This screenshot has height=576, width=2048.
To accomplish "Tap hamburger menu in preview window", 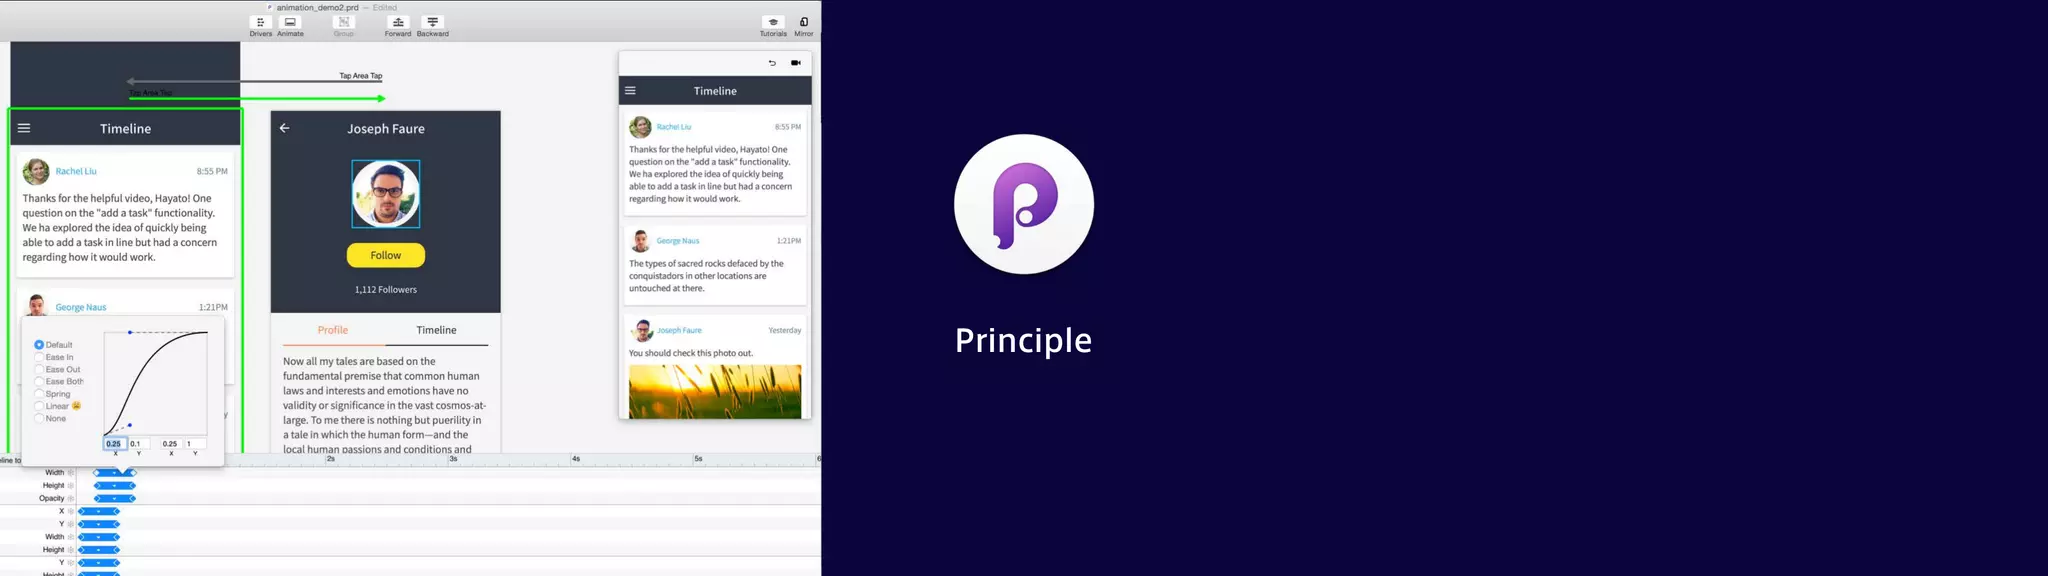I will 630,91.
